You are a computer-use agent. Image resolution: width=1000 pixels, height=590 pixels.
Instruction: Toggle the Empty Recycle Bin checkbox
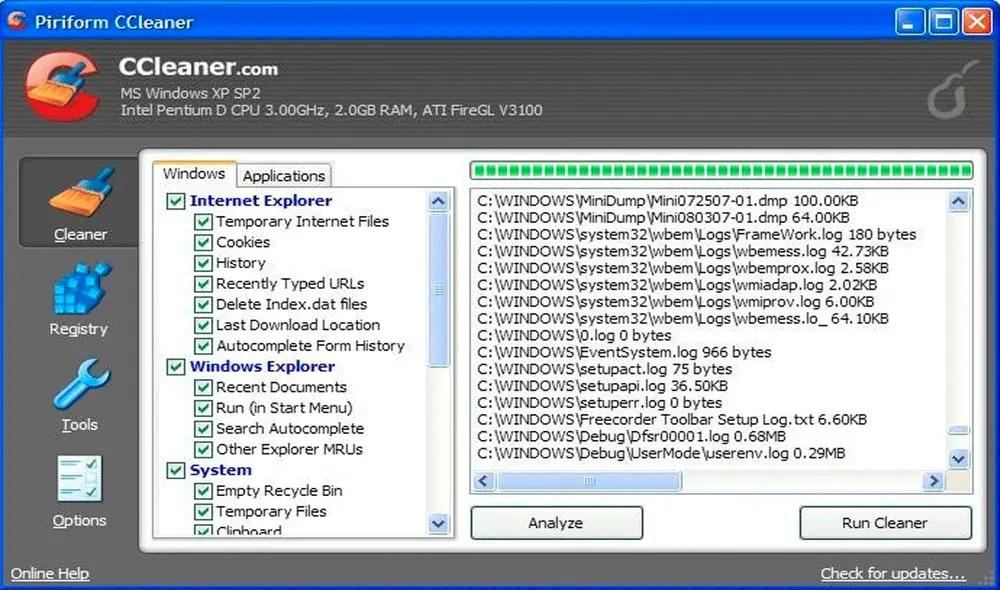point(205,490)
